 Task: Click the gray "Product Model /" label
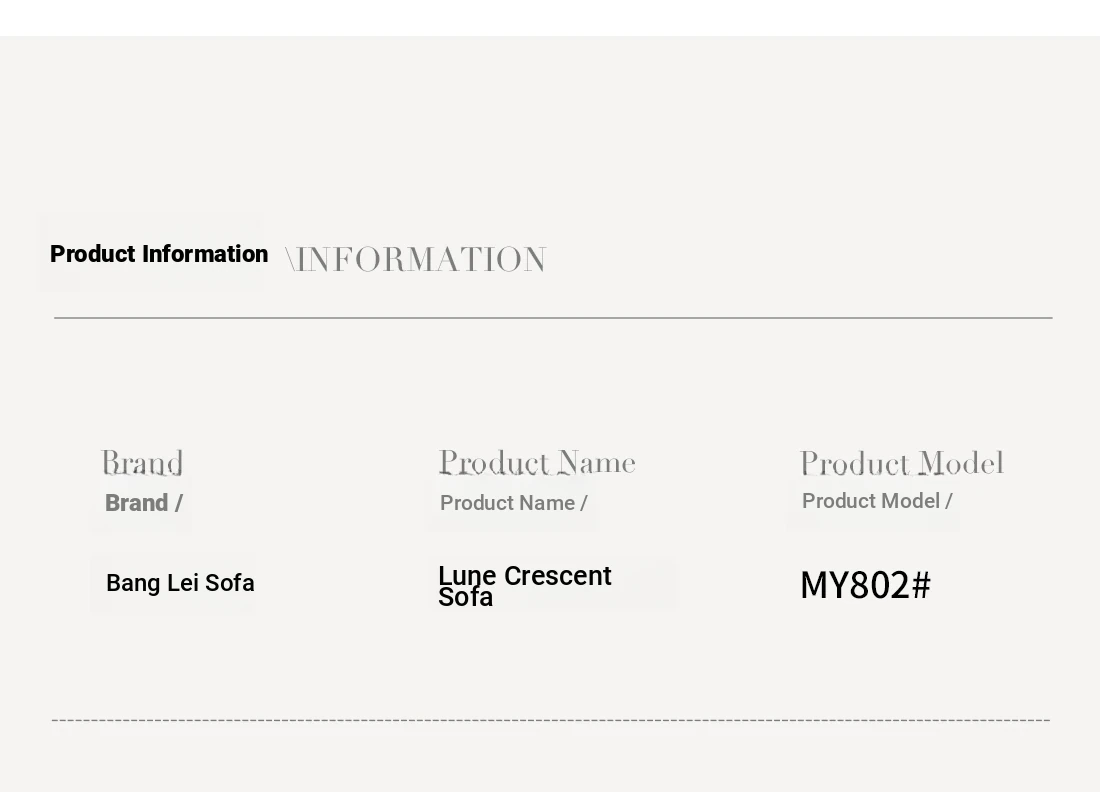877,501
